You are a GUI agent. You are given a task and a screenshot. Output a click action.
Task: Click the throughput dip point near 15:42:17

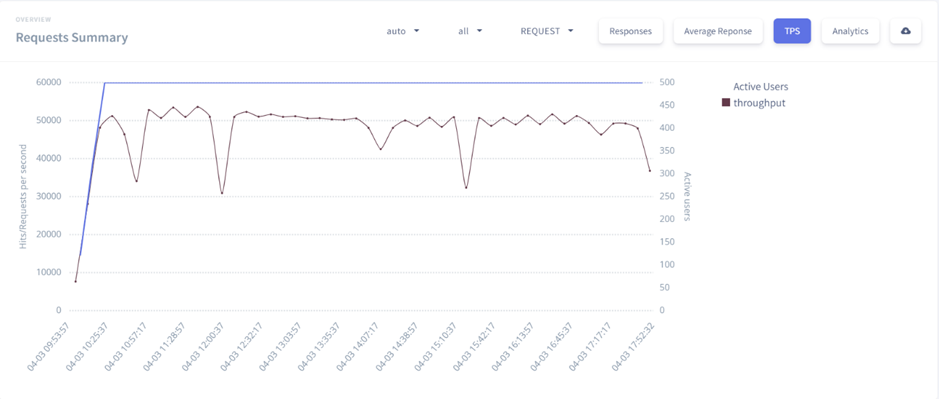click(466, 188)
